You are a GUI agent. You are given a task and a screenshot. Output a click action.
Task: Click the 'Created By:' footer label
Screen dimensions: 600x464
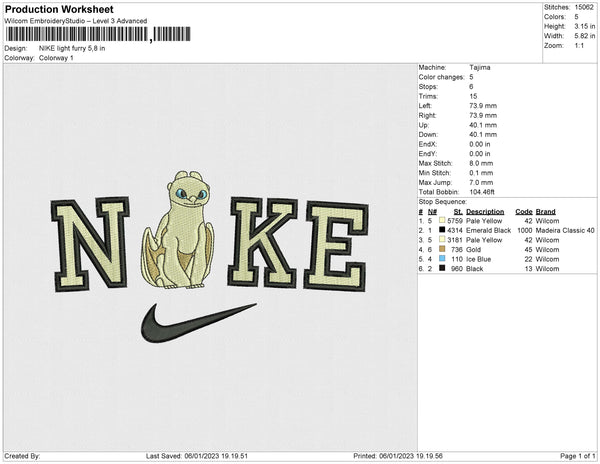click(22, 456)
